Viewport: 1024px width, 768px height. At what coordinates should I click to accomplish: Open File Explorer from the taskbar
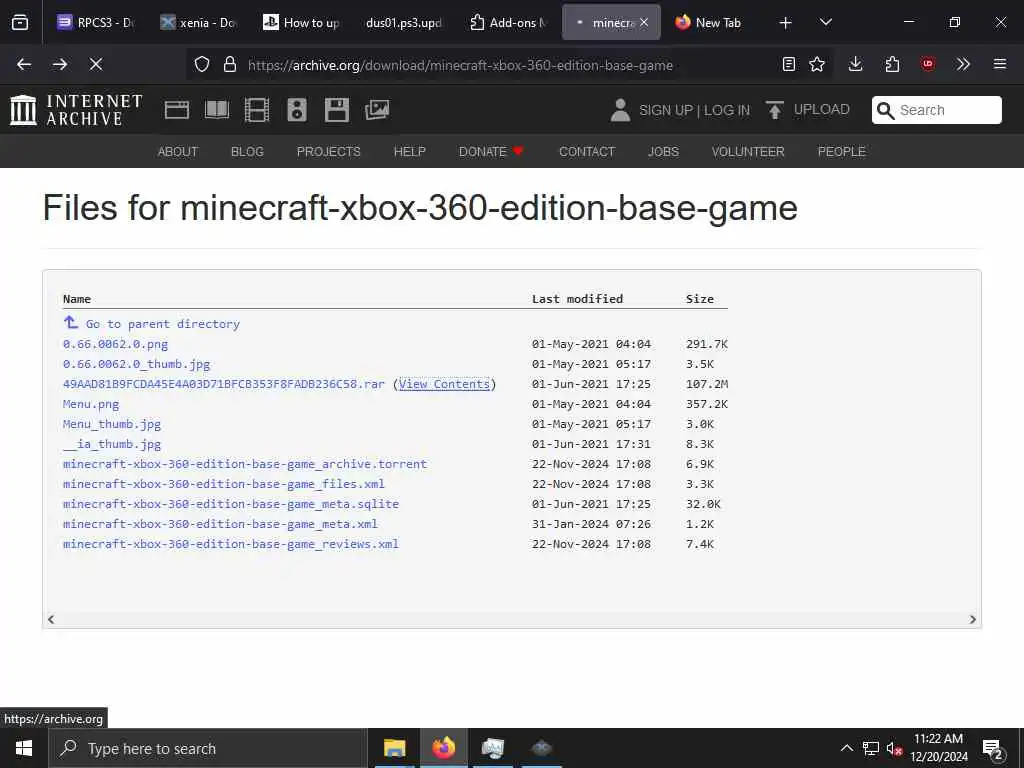point(394,748)
